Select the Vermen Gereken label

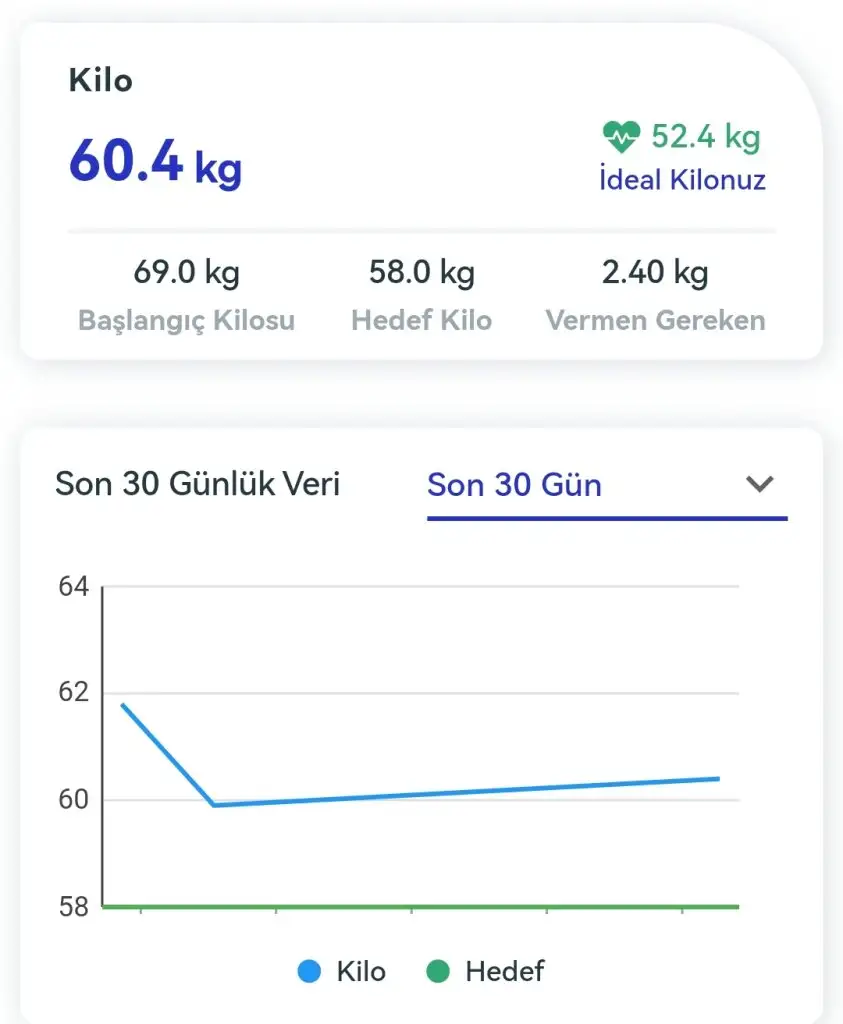tap(655, 321)
